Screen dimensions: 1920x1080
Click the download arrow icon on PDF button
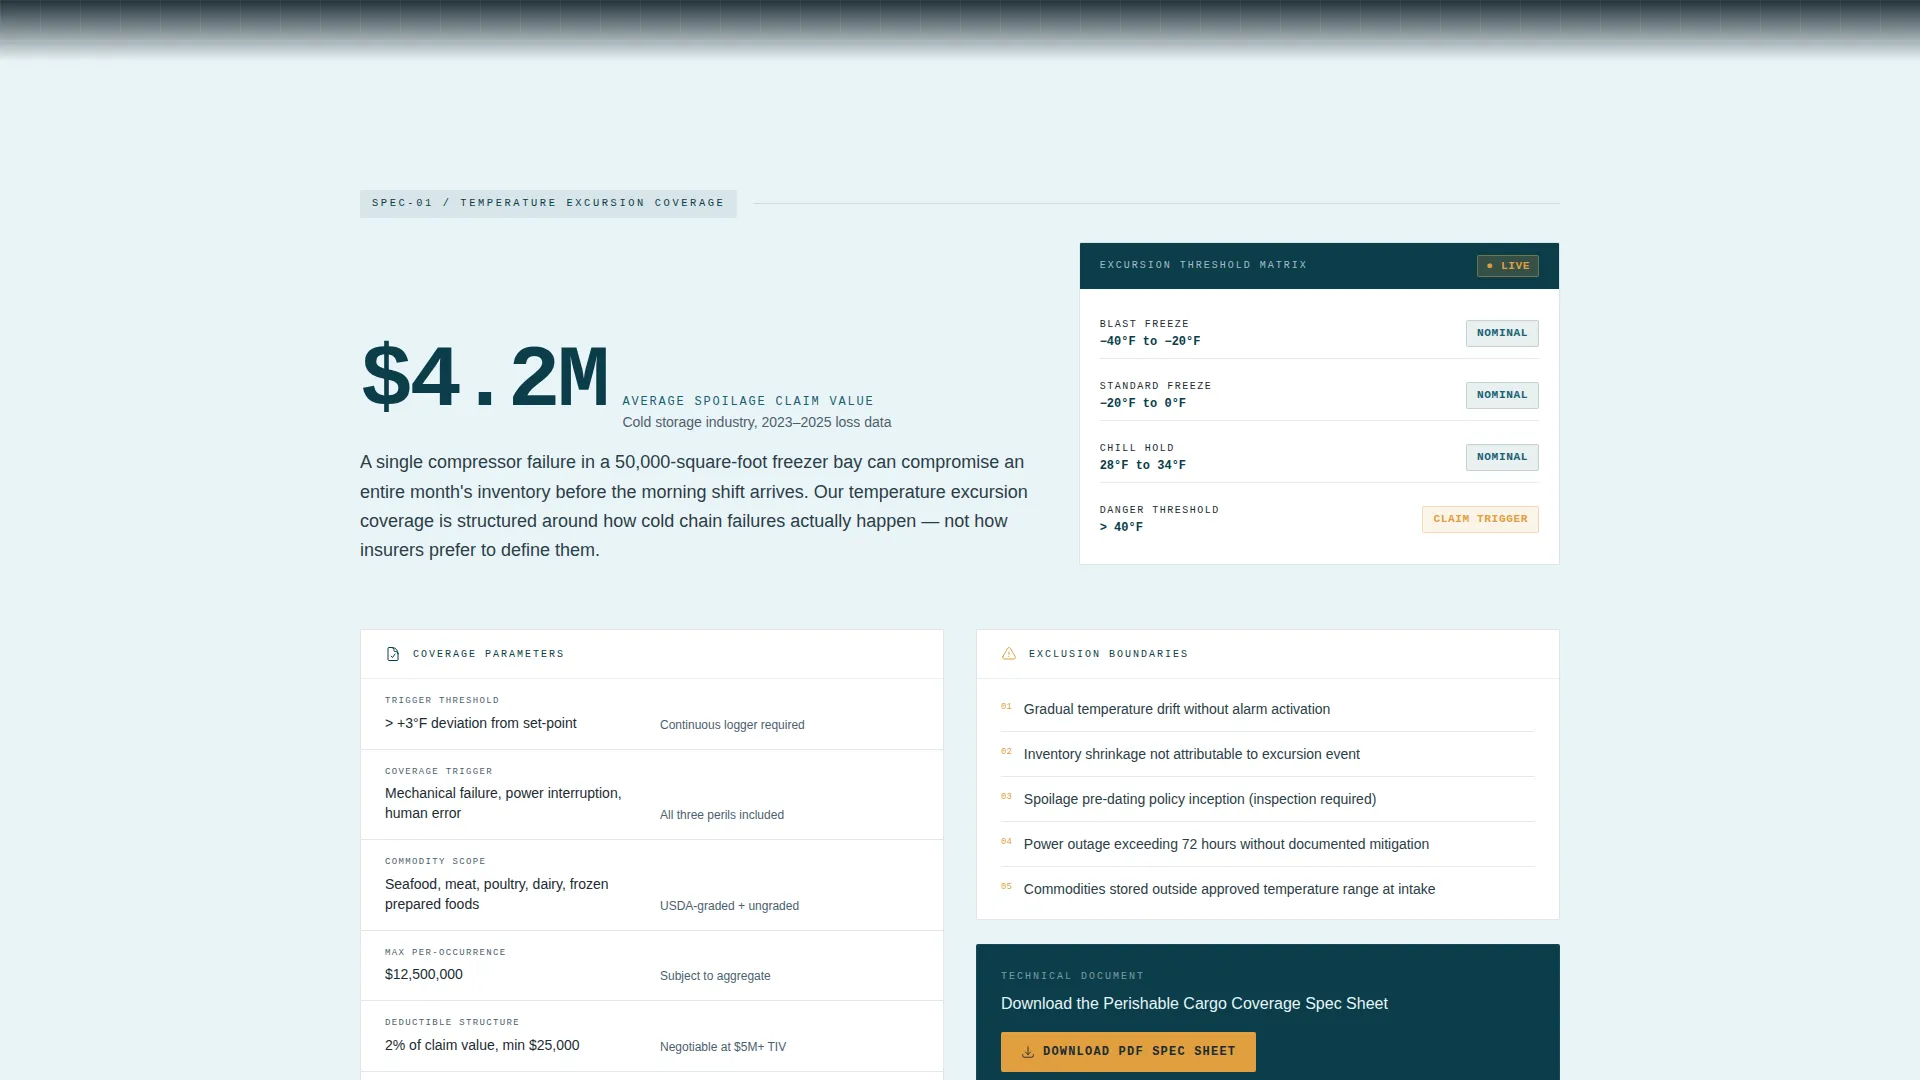tap(1027, 1052)
